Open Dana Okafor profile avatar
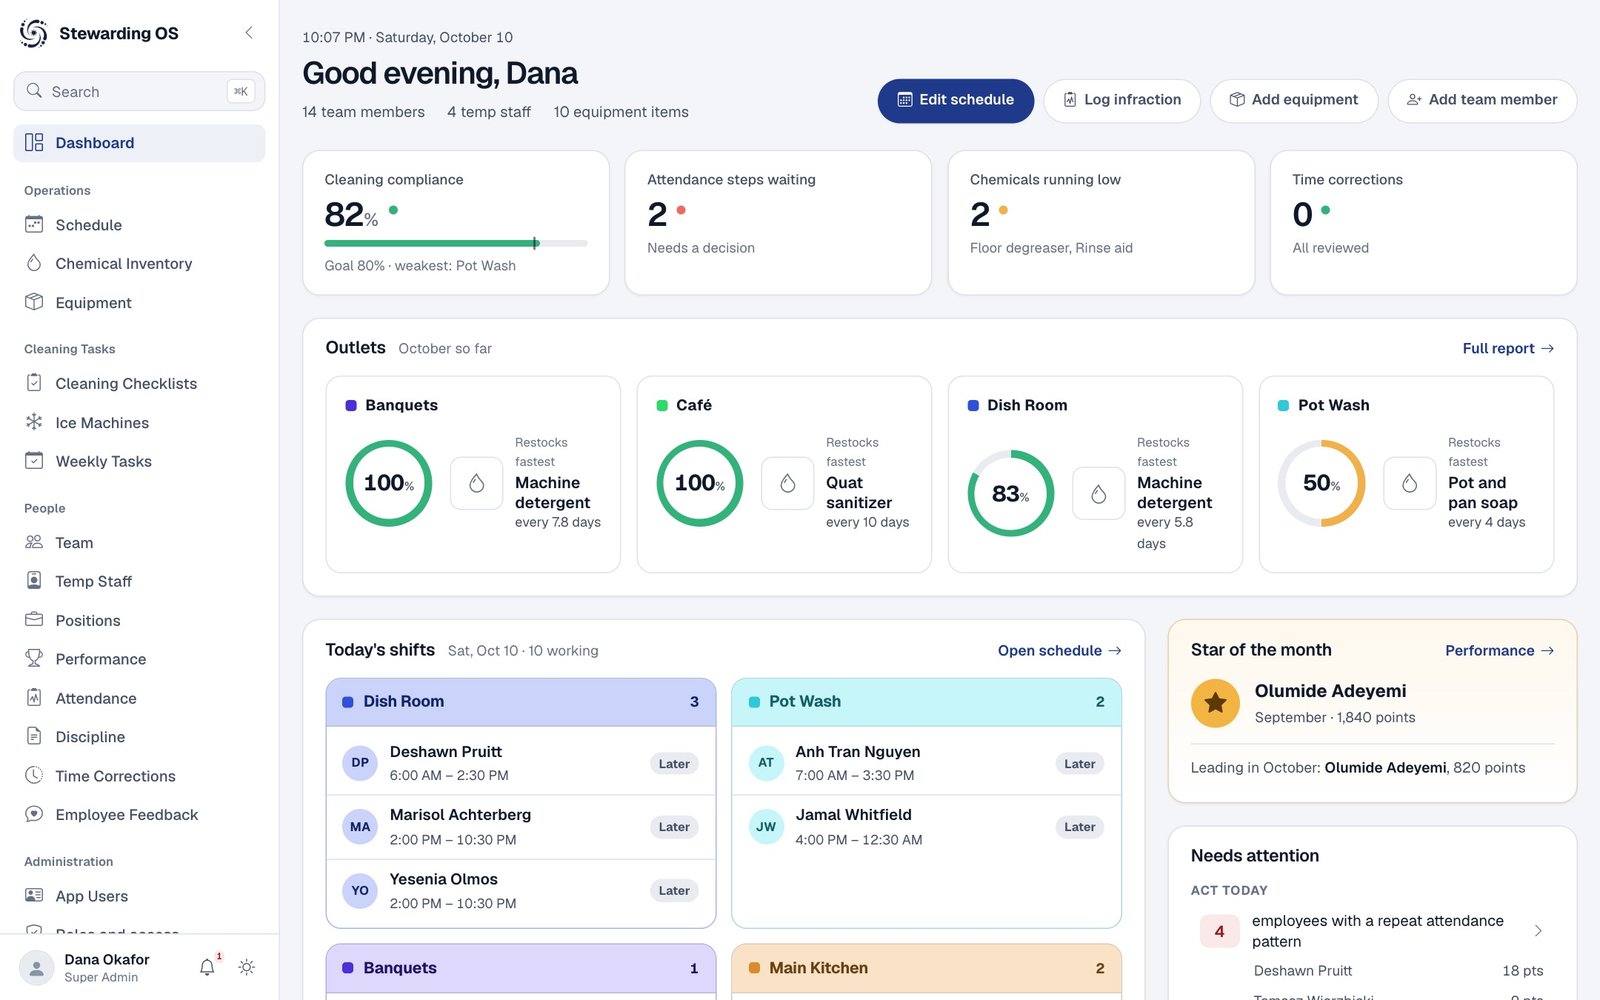This screenshot has height=1000, width=1600. [x=37, y=968]
